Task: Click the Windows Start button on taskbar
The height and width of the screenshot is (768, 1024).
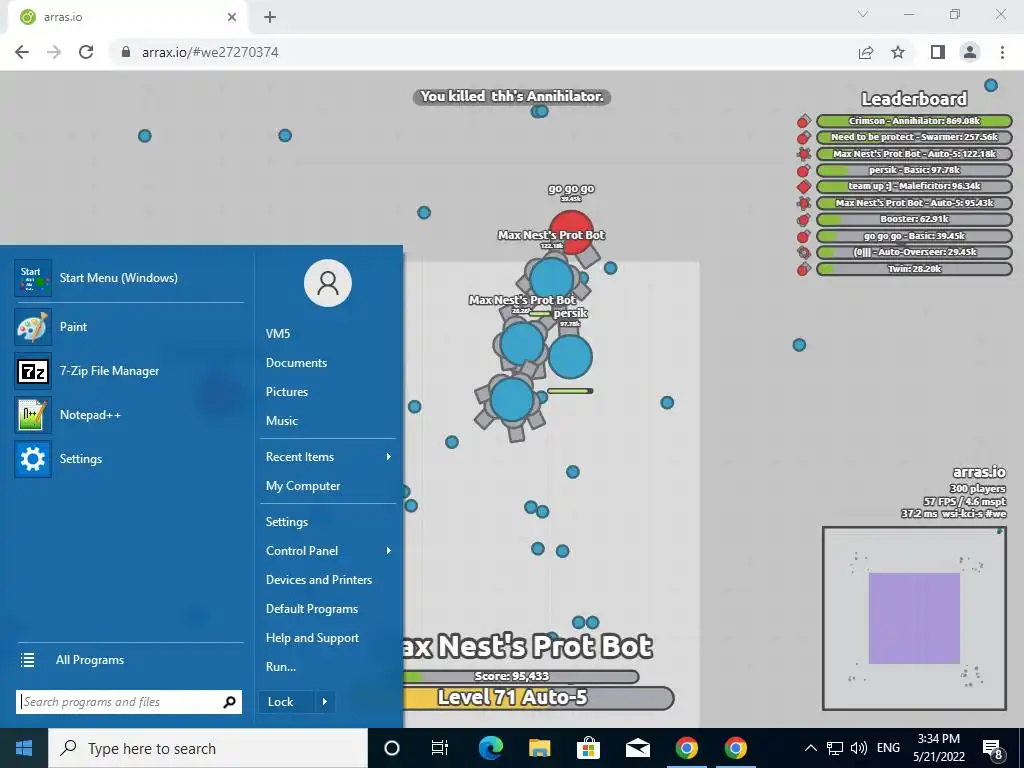Action: [x=24, y=748]
